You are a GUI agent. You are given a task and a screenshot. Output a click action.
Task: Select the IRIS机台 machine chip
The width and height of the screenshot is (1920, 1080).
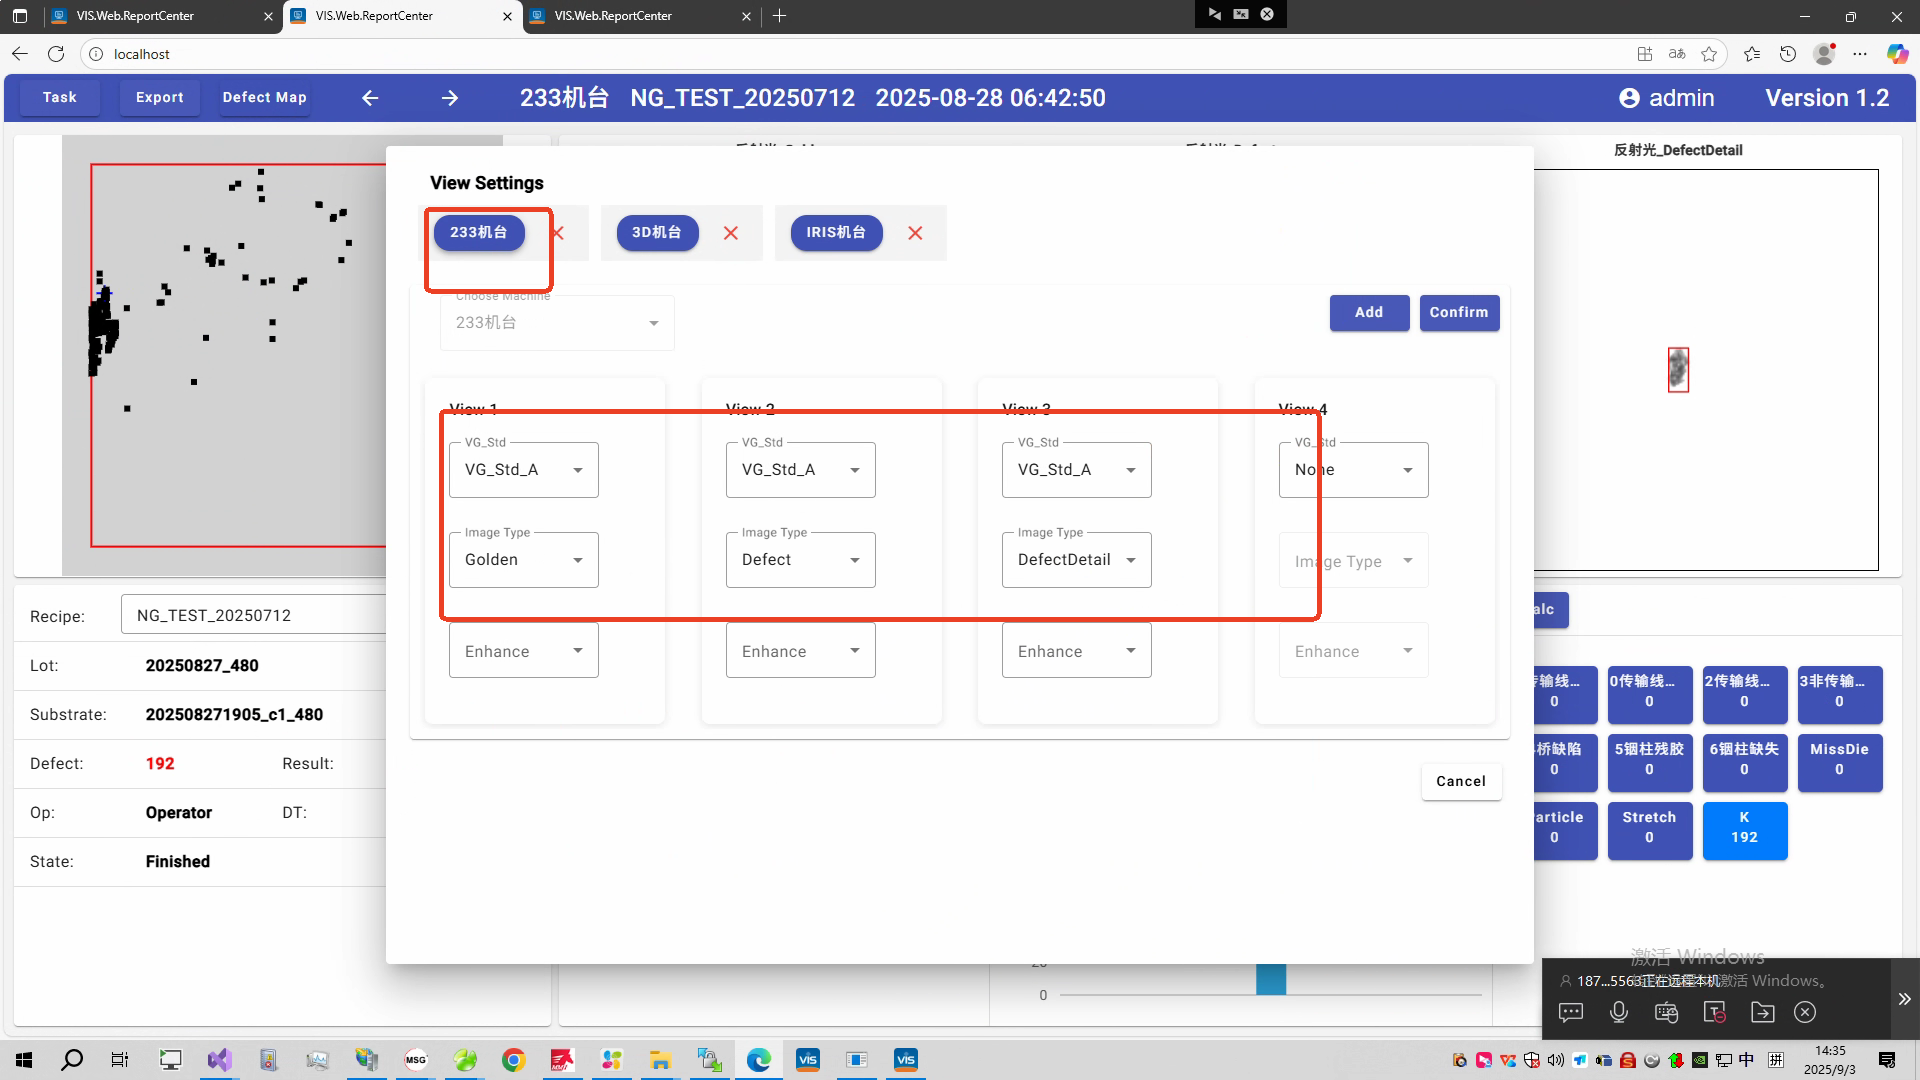(x=836, y=233)
